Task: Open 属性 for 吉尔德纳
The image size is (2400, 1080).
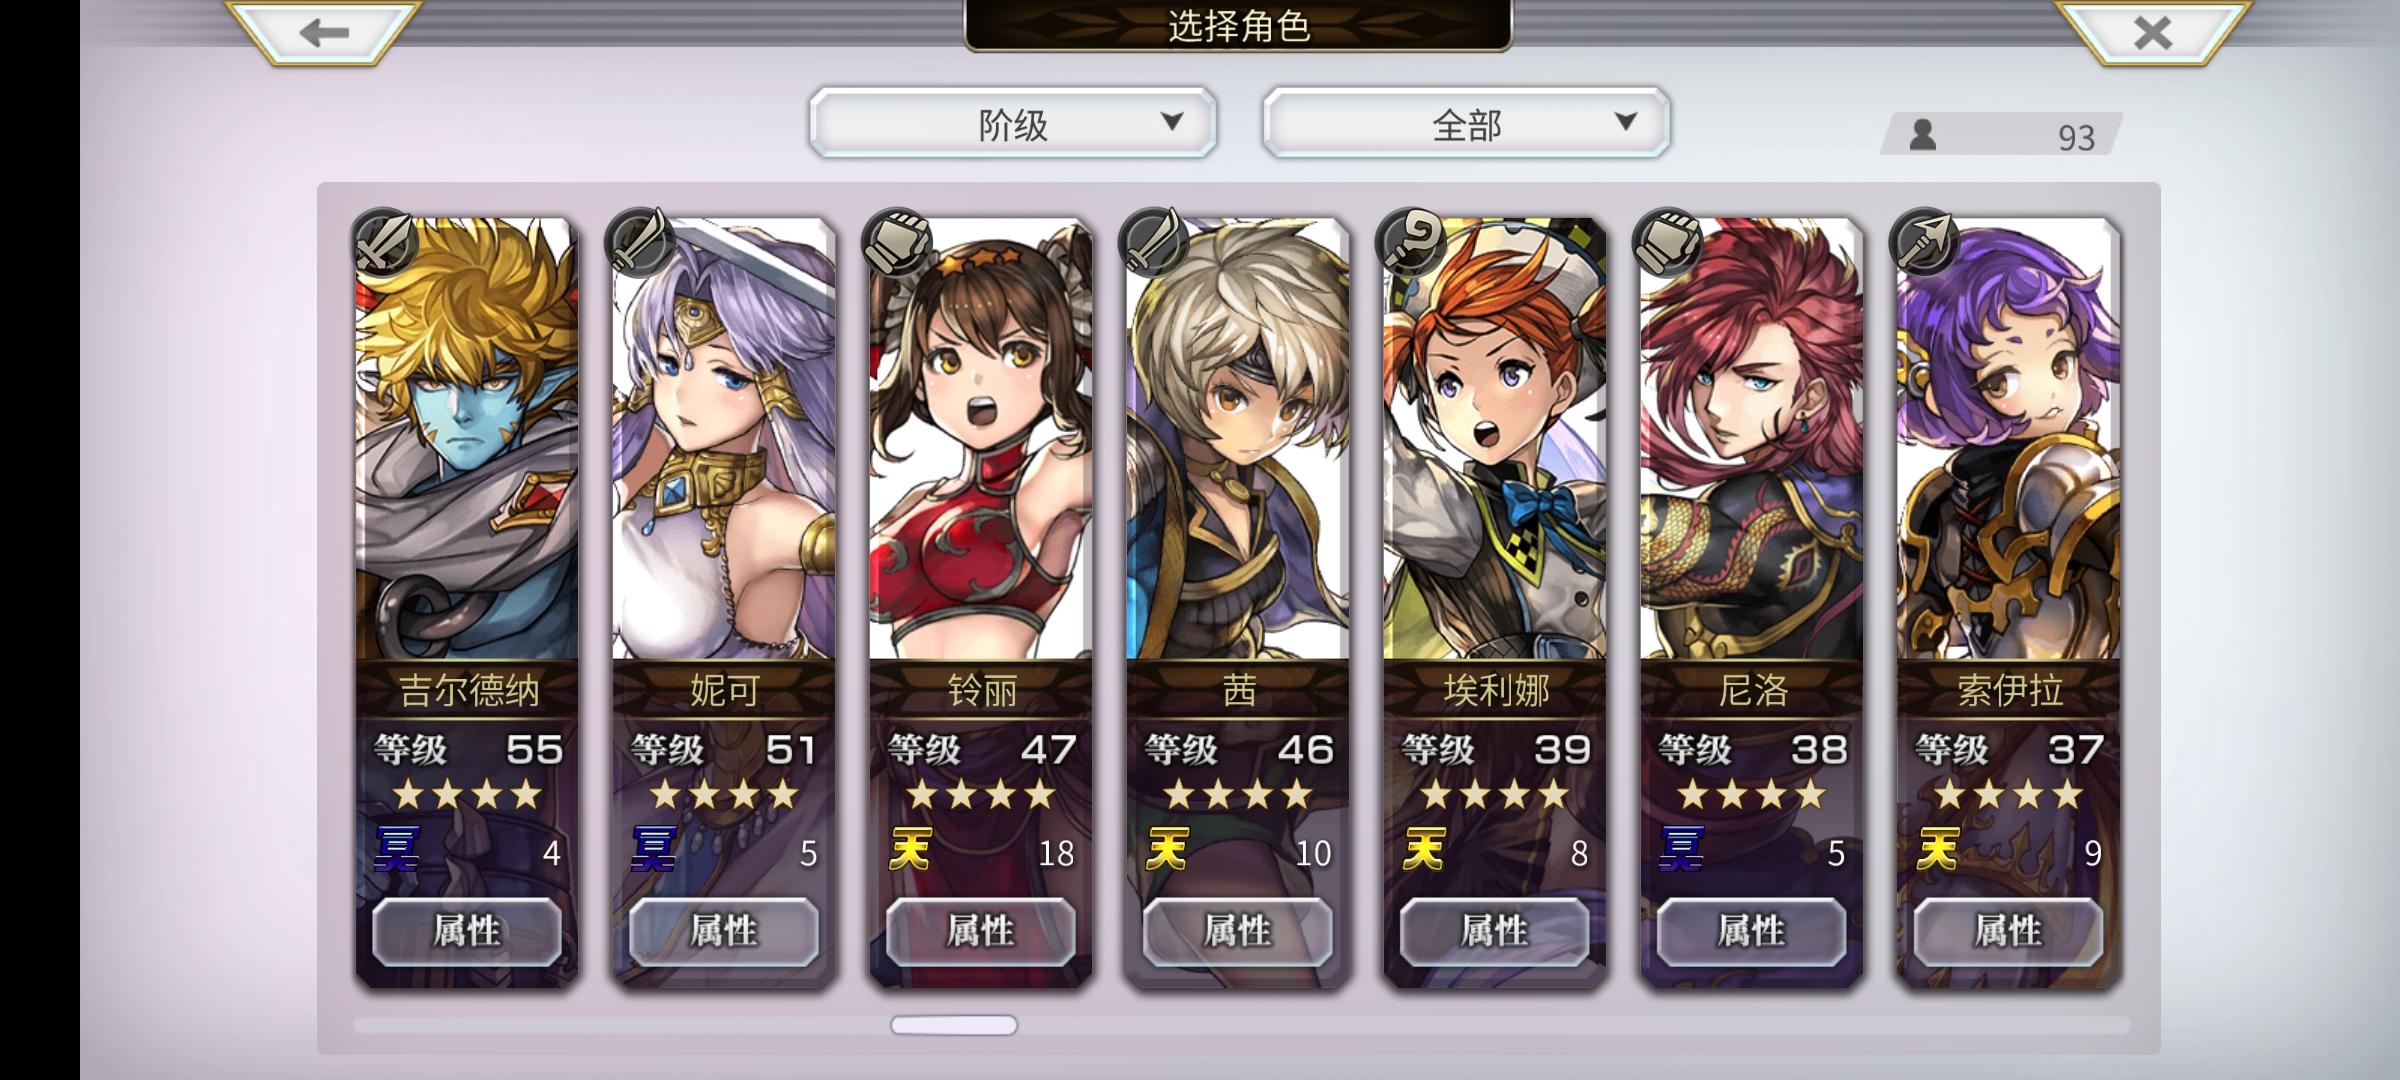Action: [x=467, y=931]
